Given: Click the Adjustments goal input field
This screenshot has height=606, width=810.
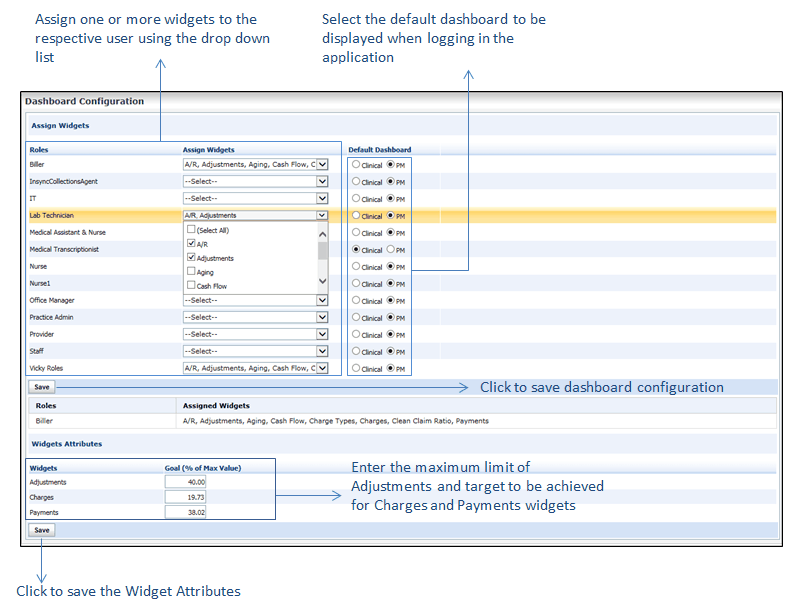Looking at the screenshot, I should 185,482.
